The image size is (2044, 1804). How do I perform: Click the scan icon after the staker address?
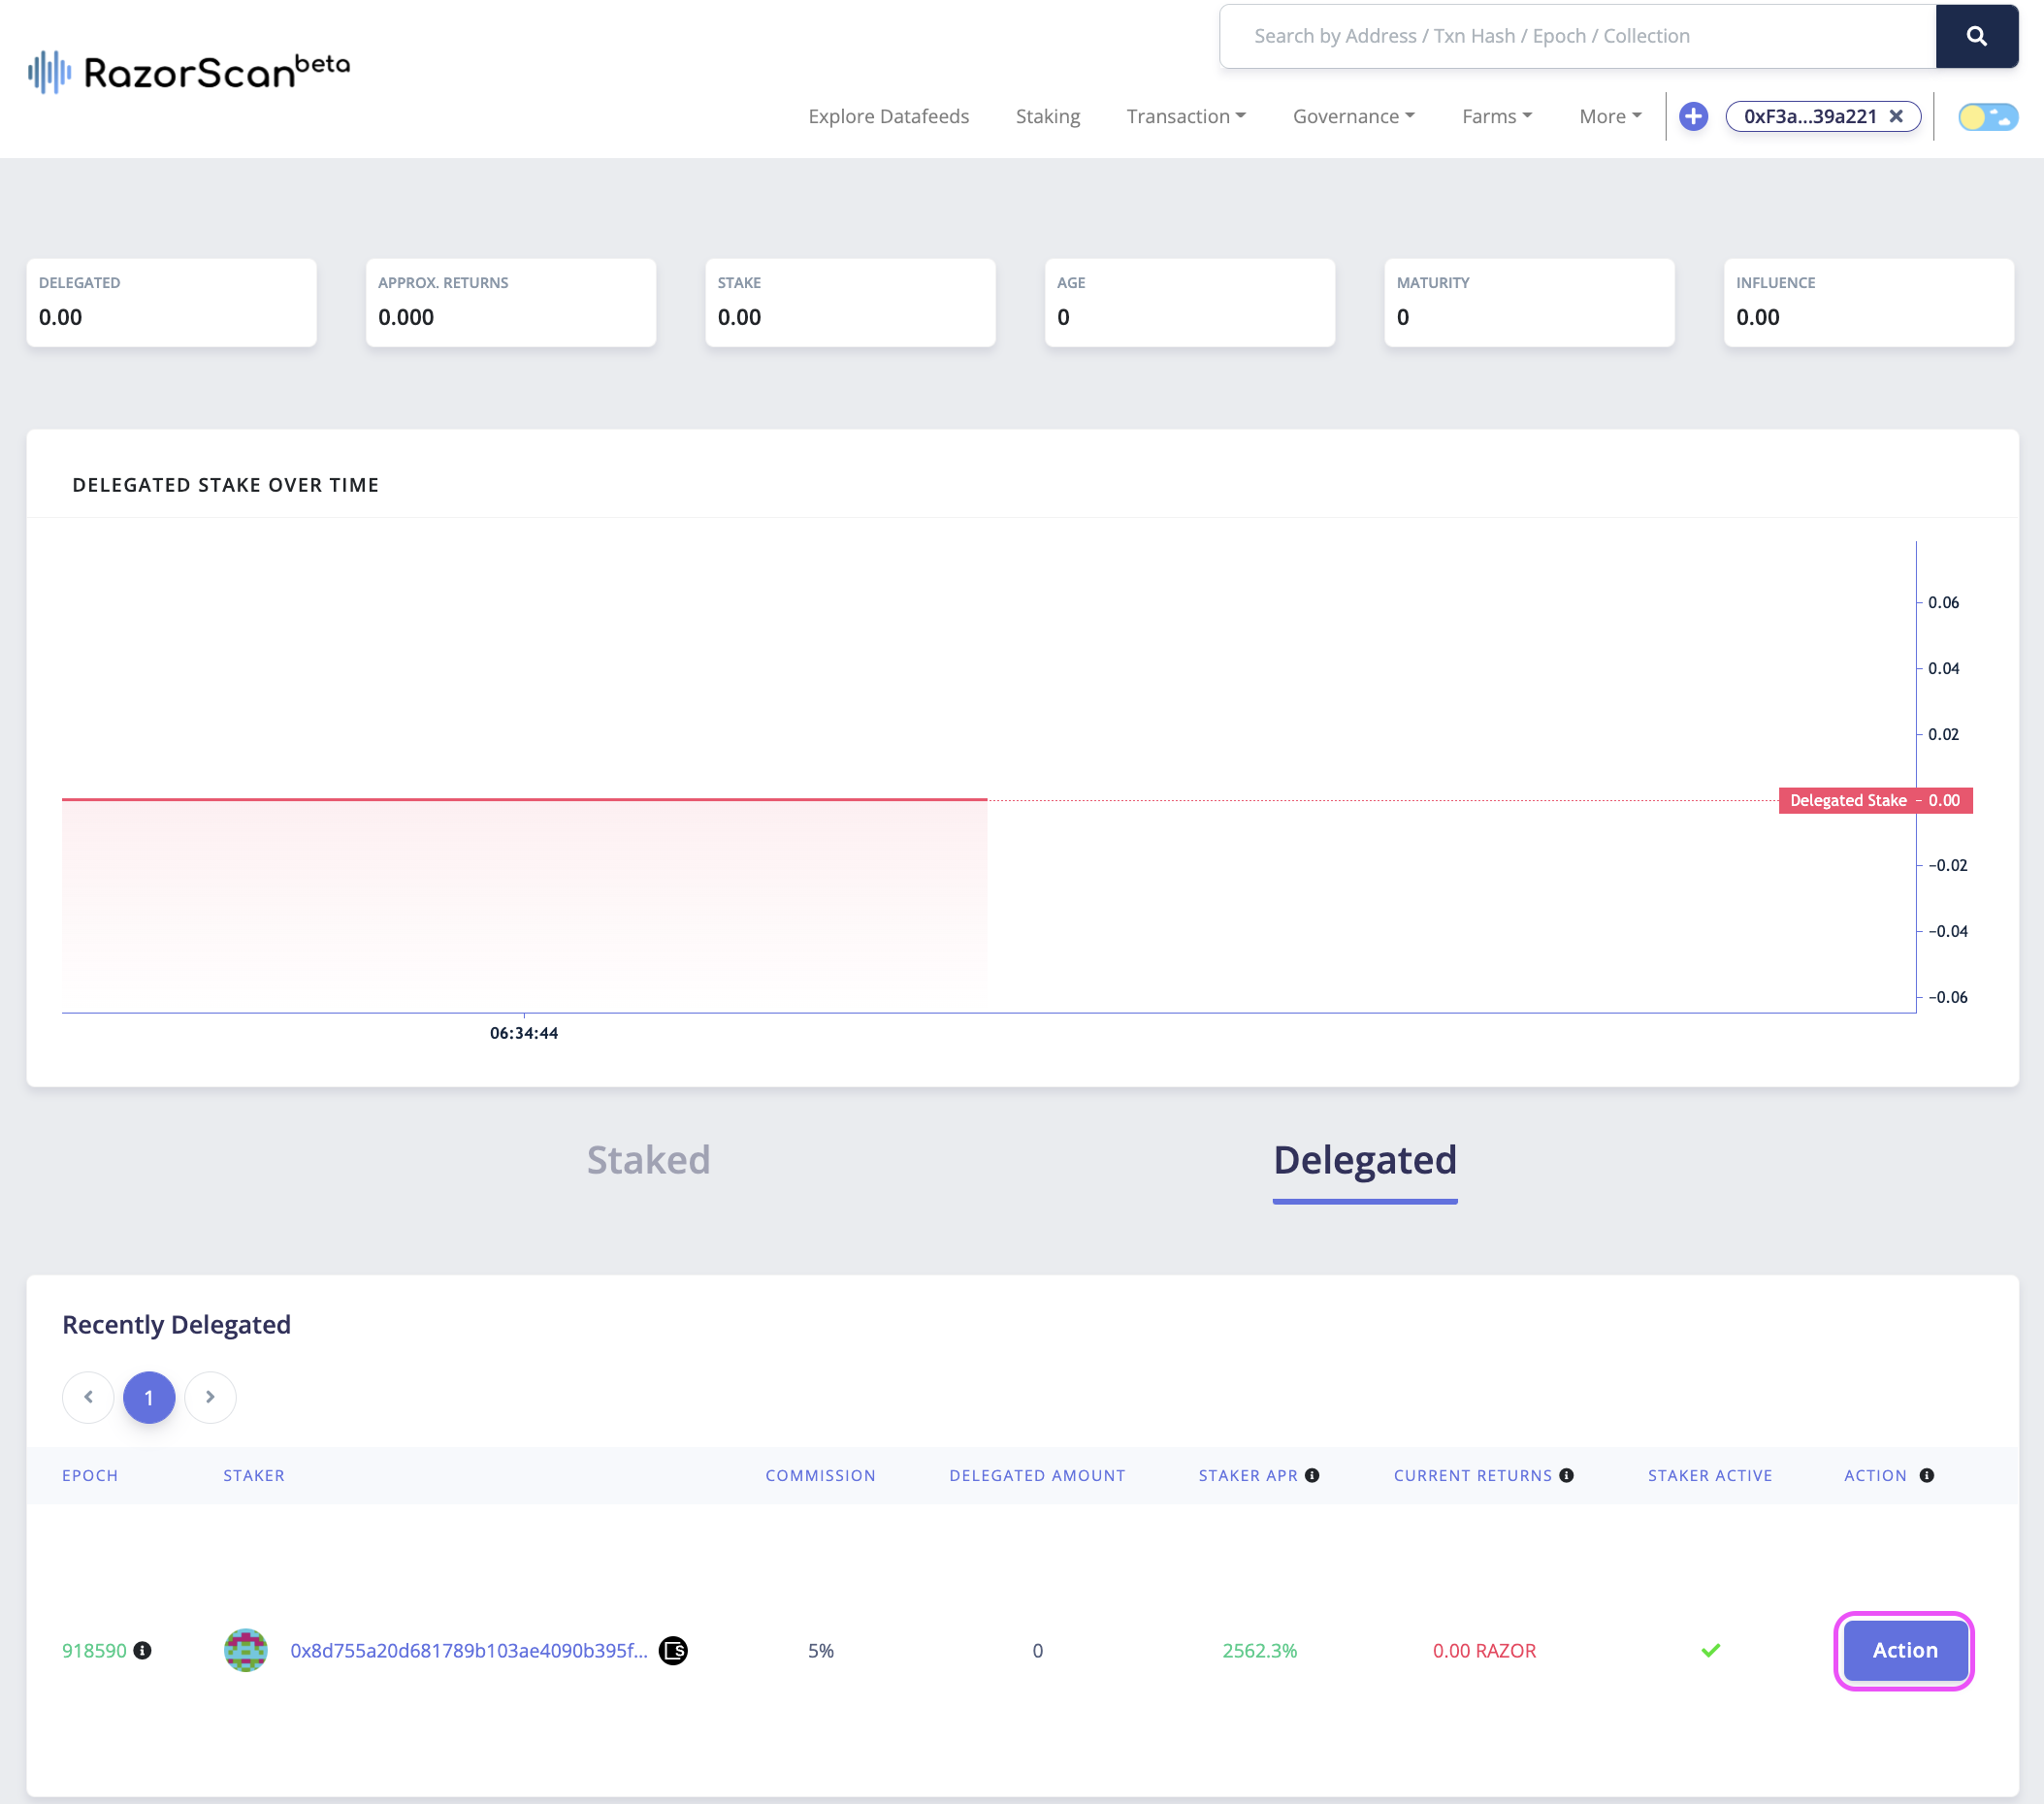[x=674, y=1651]
